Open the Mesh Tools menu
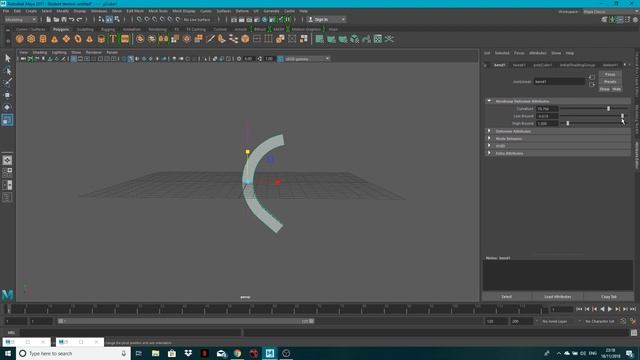 pyautogui.click(x=158, y=11)
